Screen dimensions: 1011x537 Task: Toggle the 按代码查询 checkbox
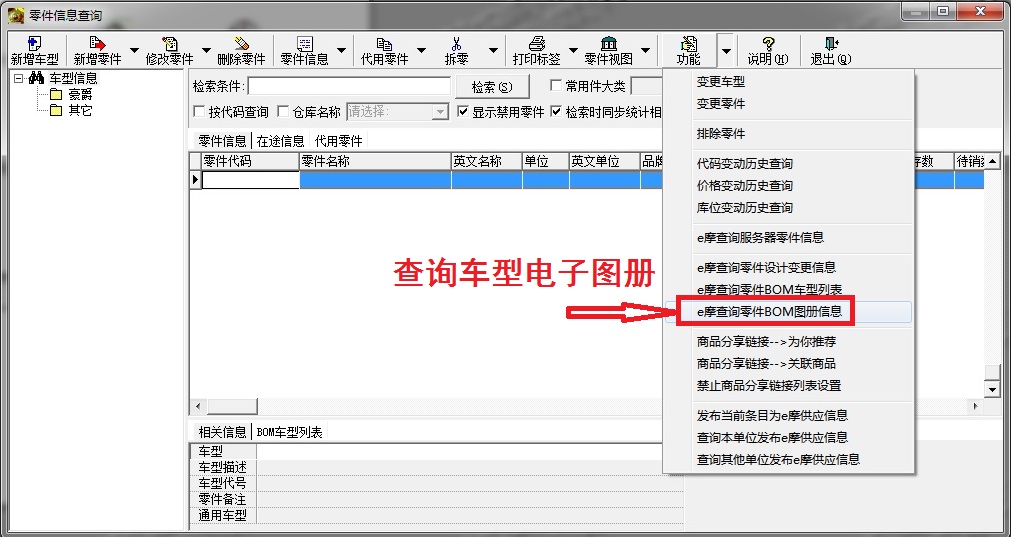point(199,112)
